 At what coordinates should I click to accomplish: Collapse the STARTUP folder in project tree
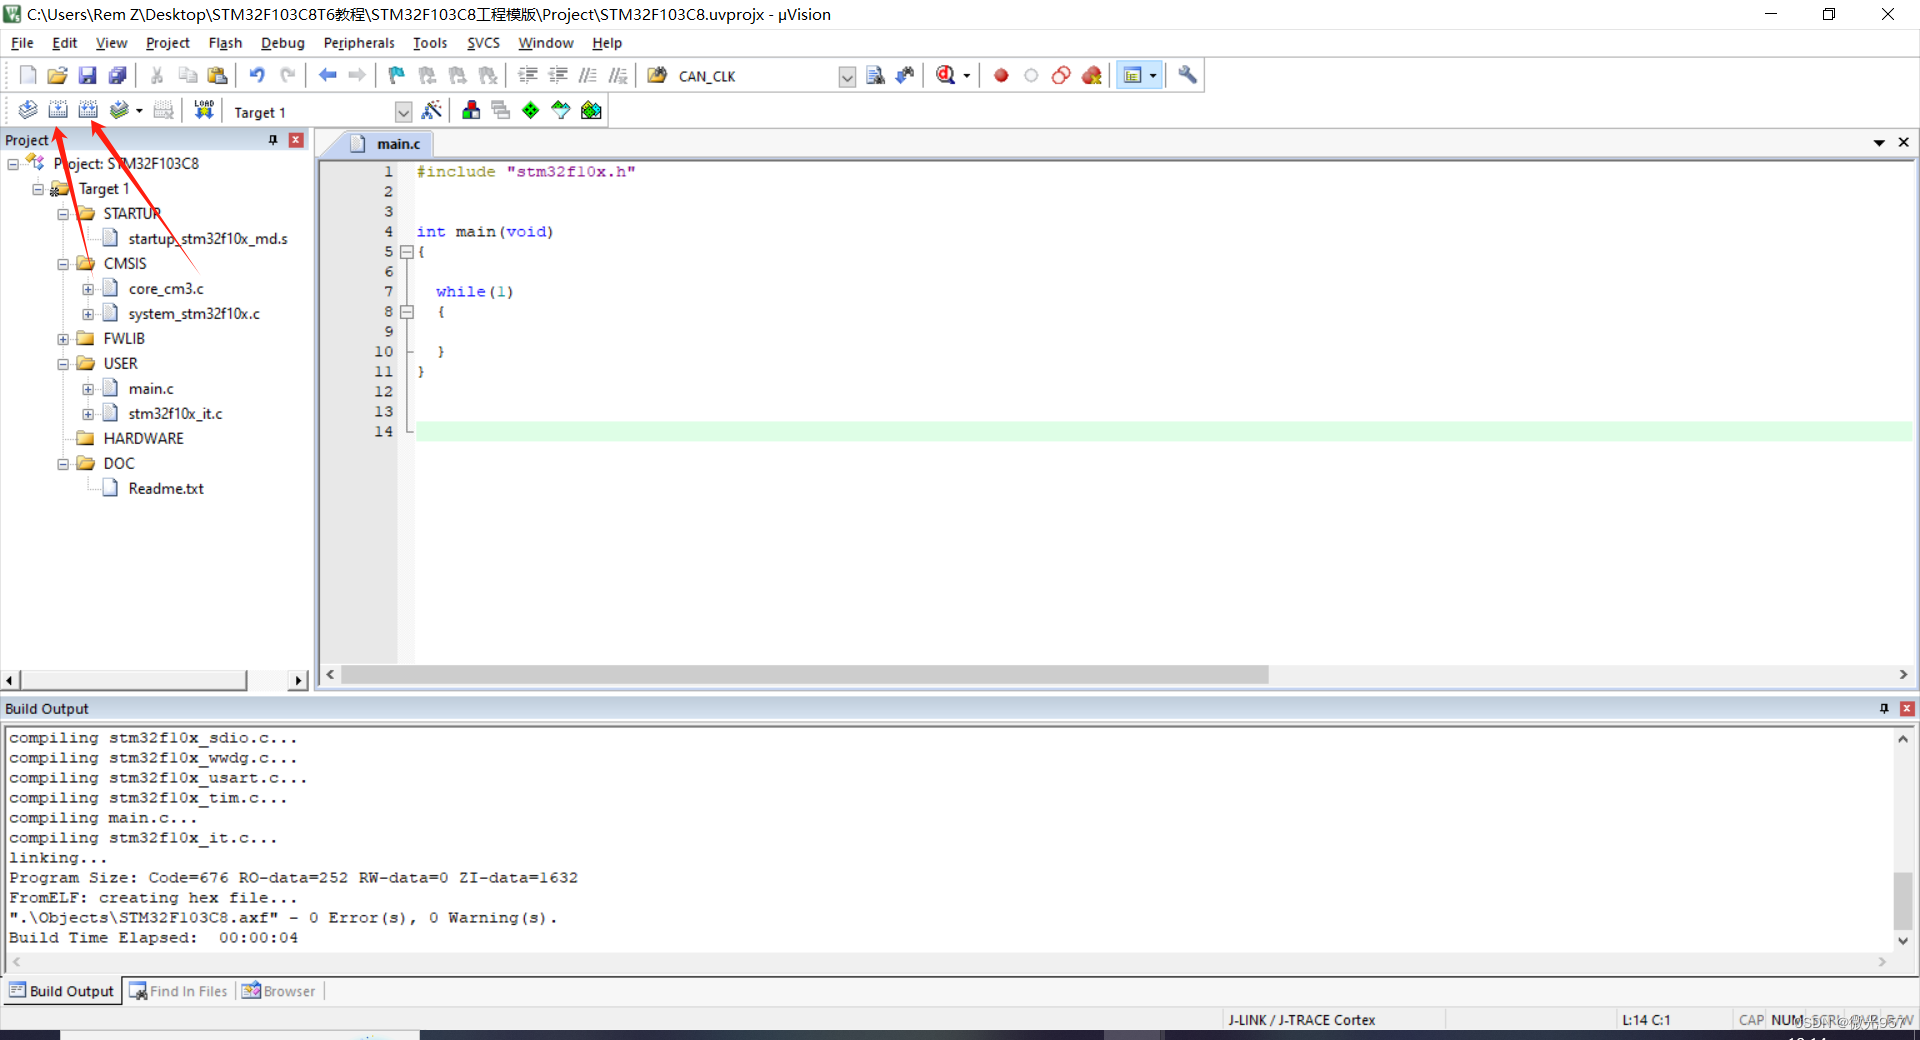pos(63,214)
